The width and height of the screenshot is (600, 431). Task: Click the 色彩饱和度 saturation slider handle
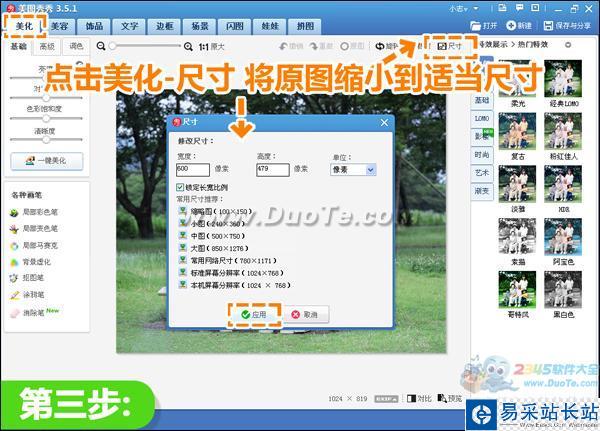point(46,118)
